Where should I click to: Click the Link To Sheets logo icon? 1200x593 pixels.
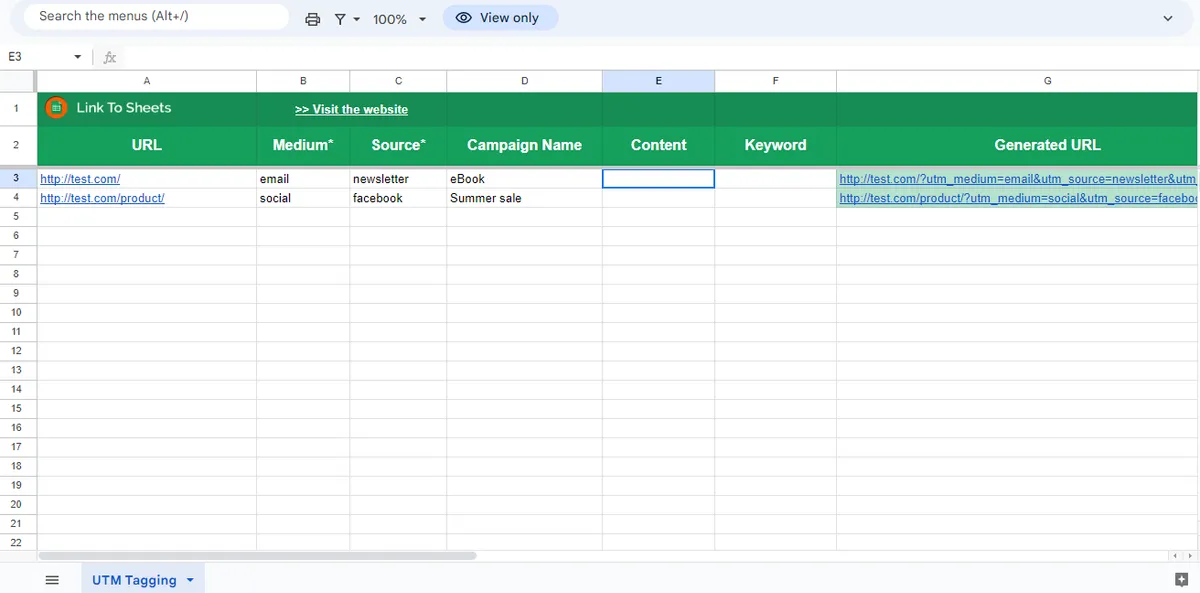pos(57,107)
